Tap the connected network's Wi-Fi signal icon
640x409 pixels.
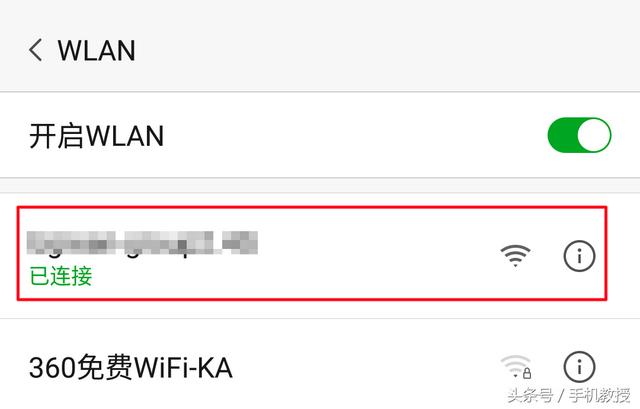pos(516,256)
